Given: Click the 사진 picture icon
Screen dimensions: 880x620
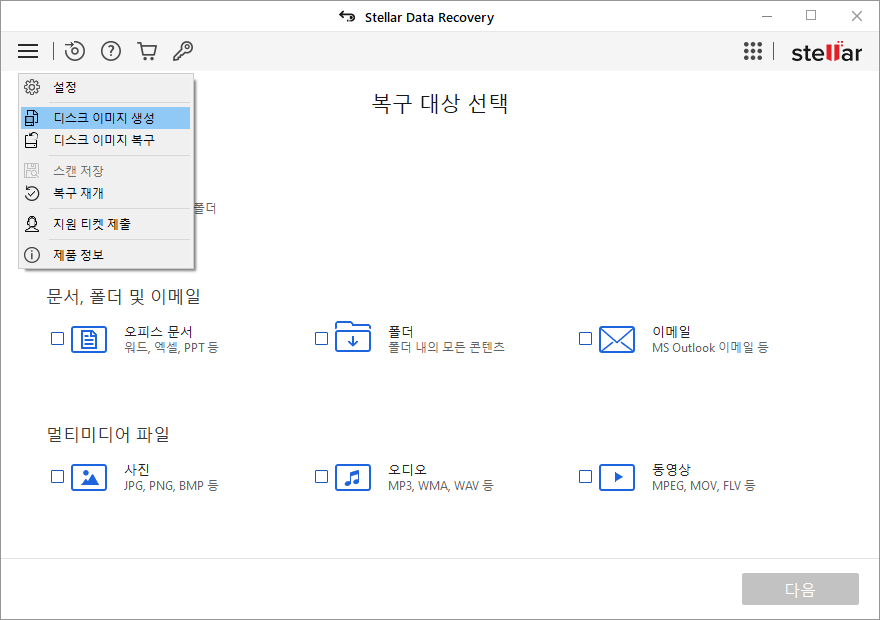Looking at the screenshot, I should coord(89,477).
